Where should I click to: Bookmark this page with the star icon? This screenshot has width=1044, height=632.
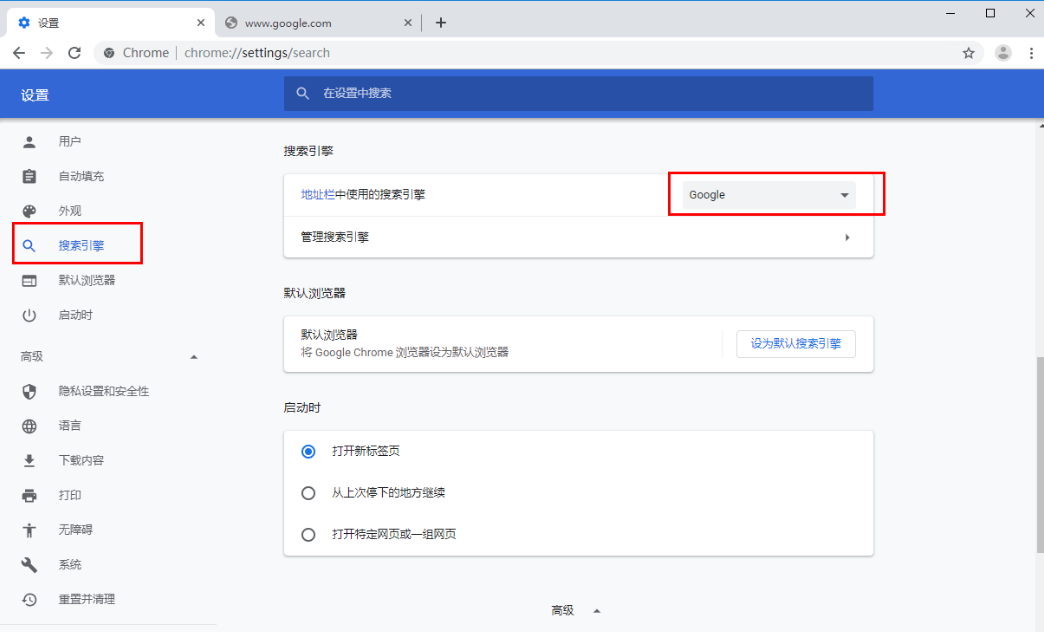[x=968, y=53]
